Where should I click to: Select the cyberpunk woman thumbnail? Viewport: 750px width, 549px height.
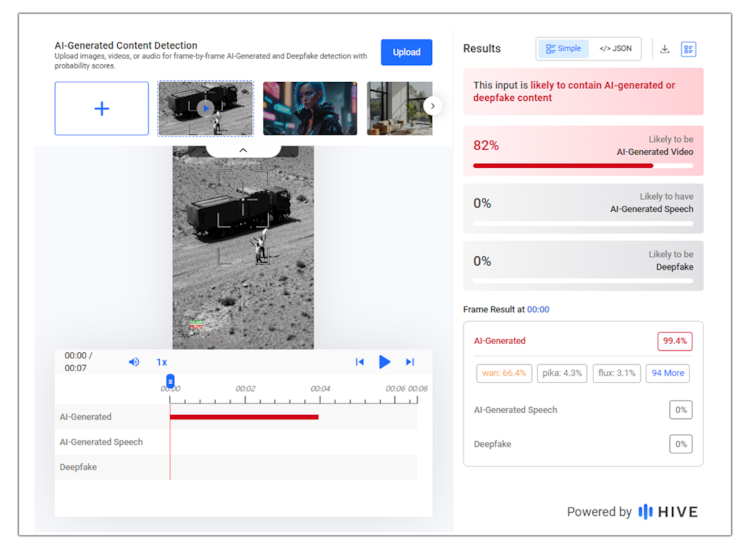309,108
